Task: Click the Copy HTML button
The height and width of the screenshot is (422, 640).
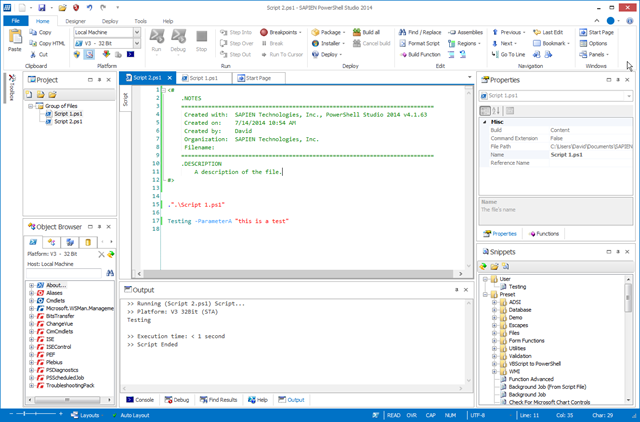Action: coord(47,43)
